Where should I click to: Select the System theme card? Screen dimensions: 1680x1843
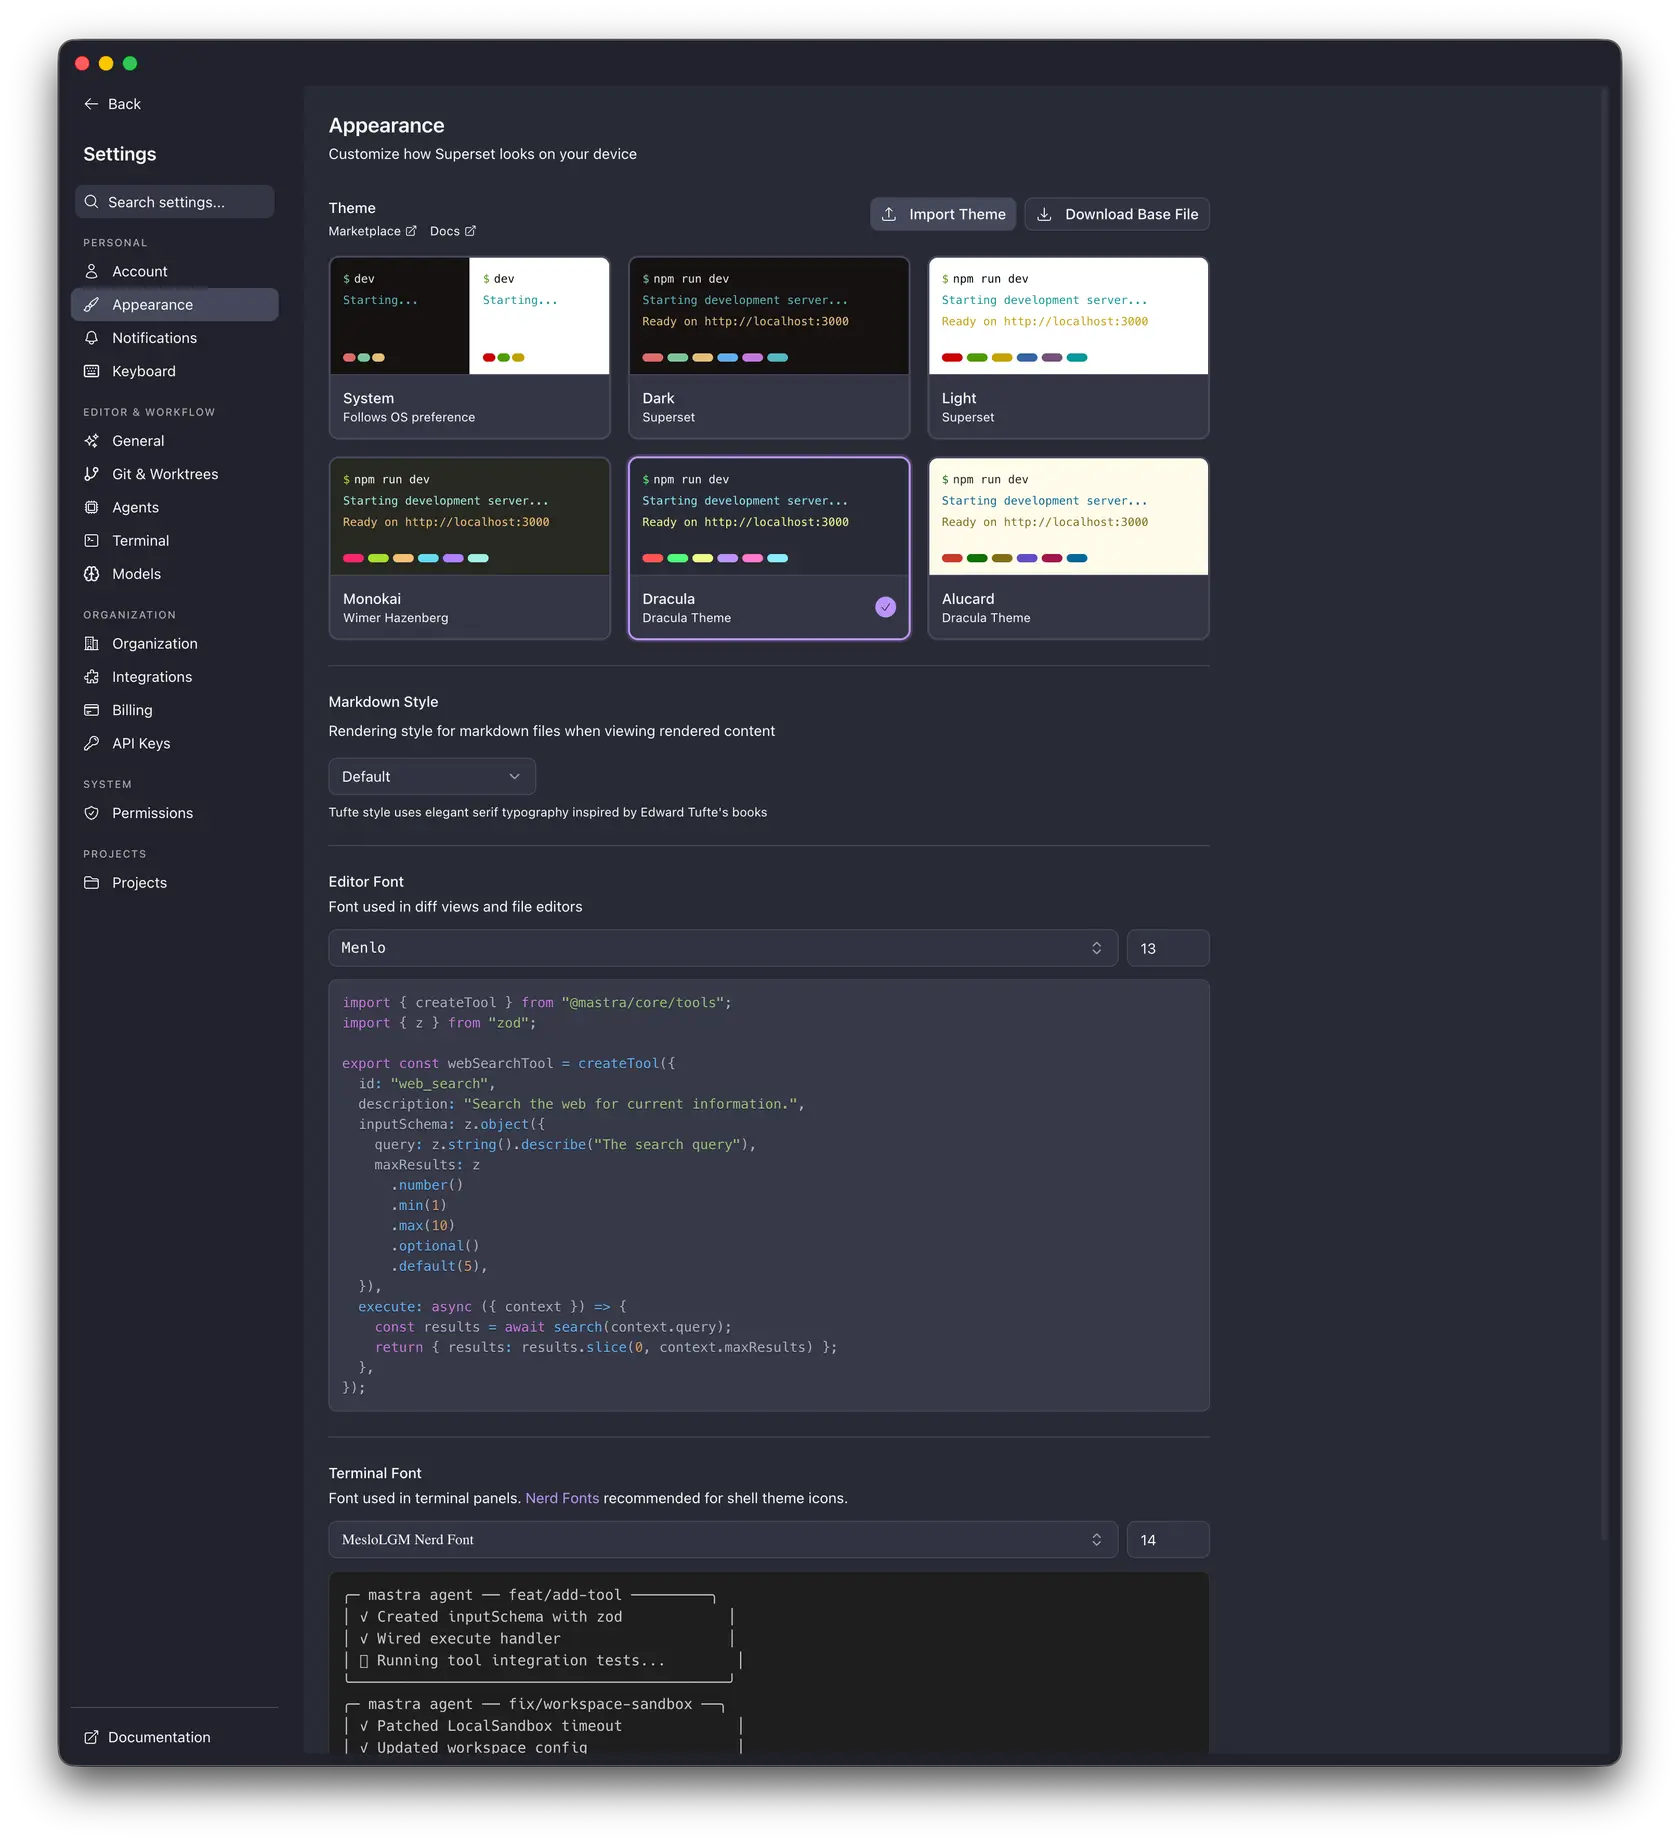click(469, 348)
